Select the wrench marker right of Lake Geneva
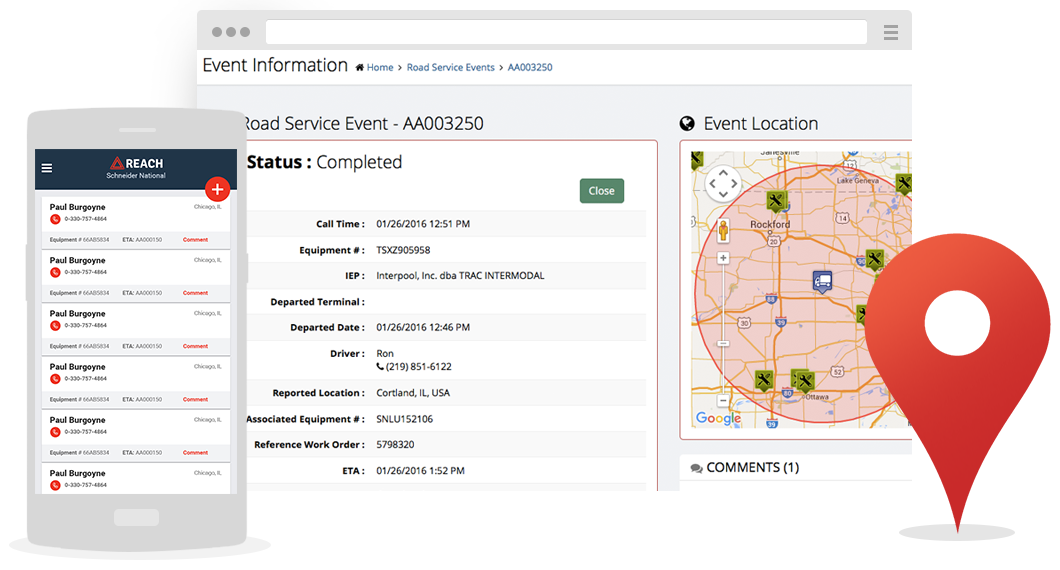1060x570 pixels. [x=904, y=183]
